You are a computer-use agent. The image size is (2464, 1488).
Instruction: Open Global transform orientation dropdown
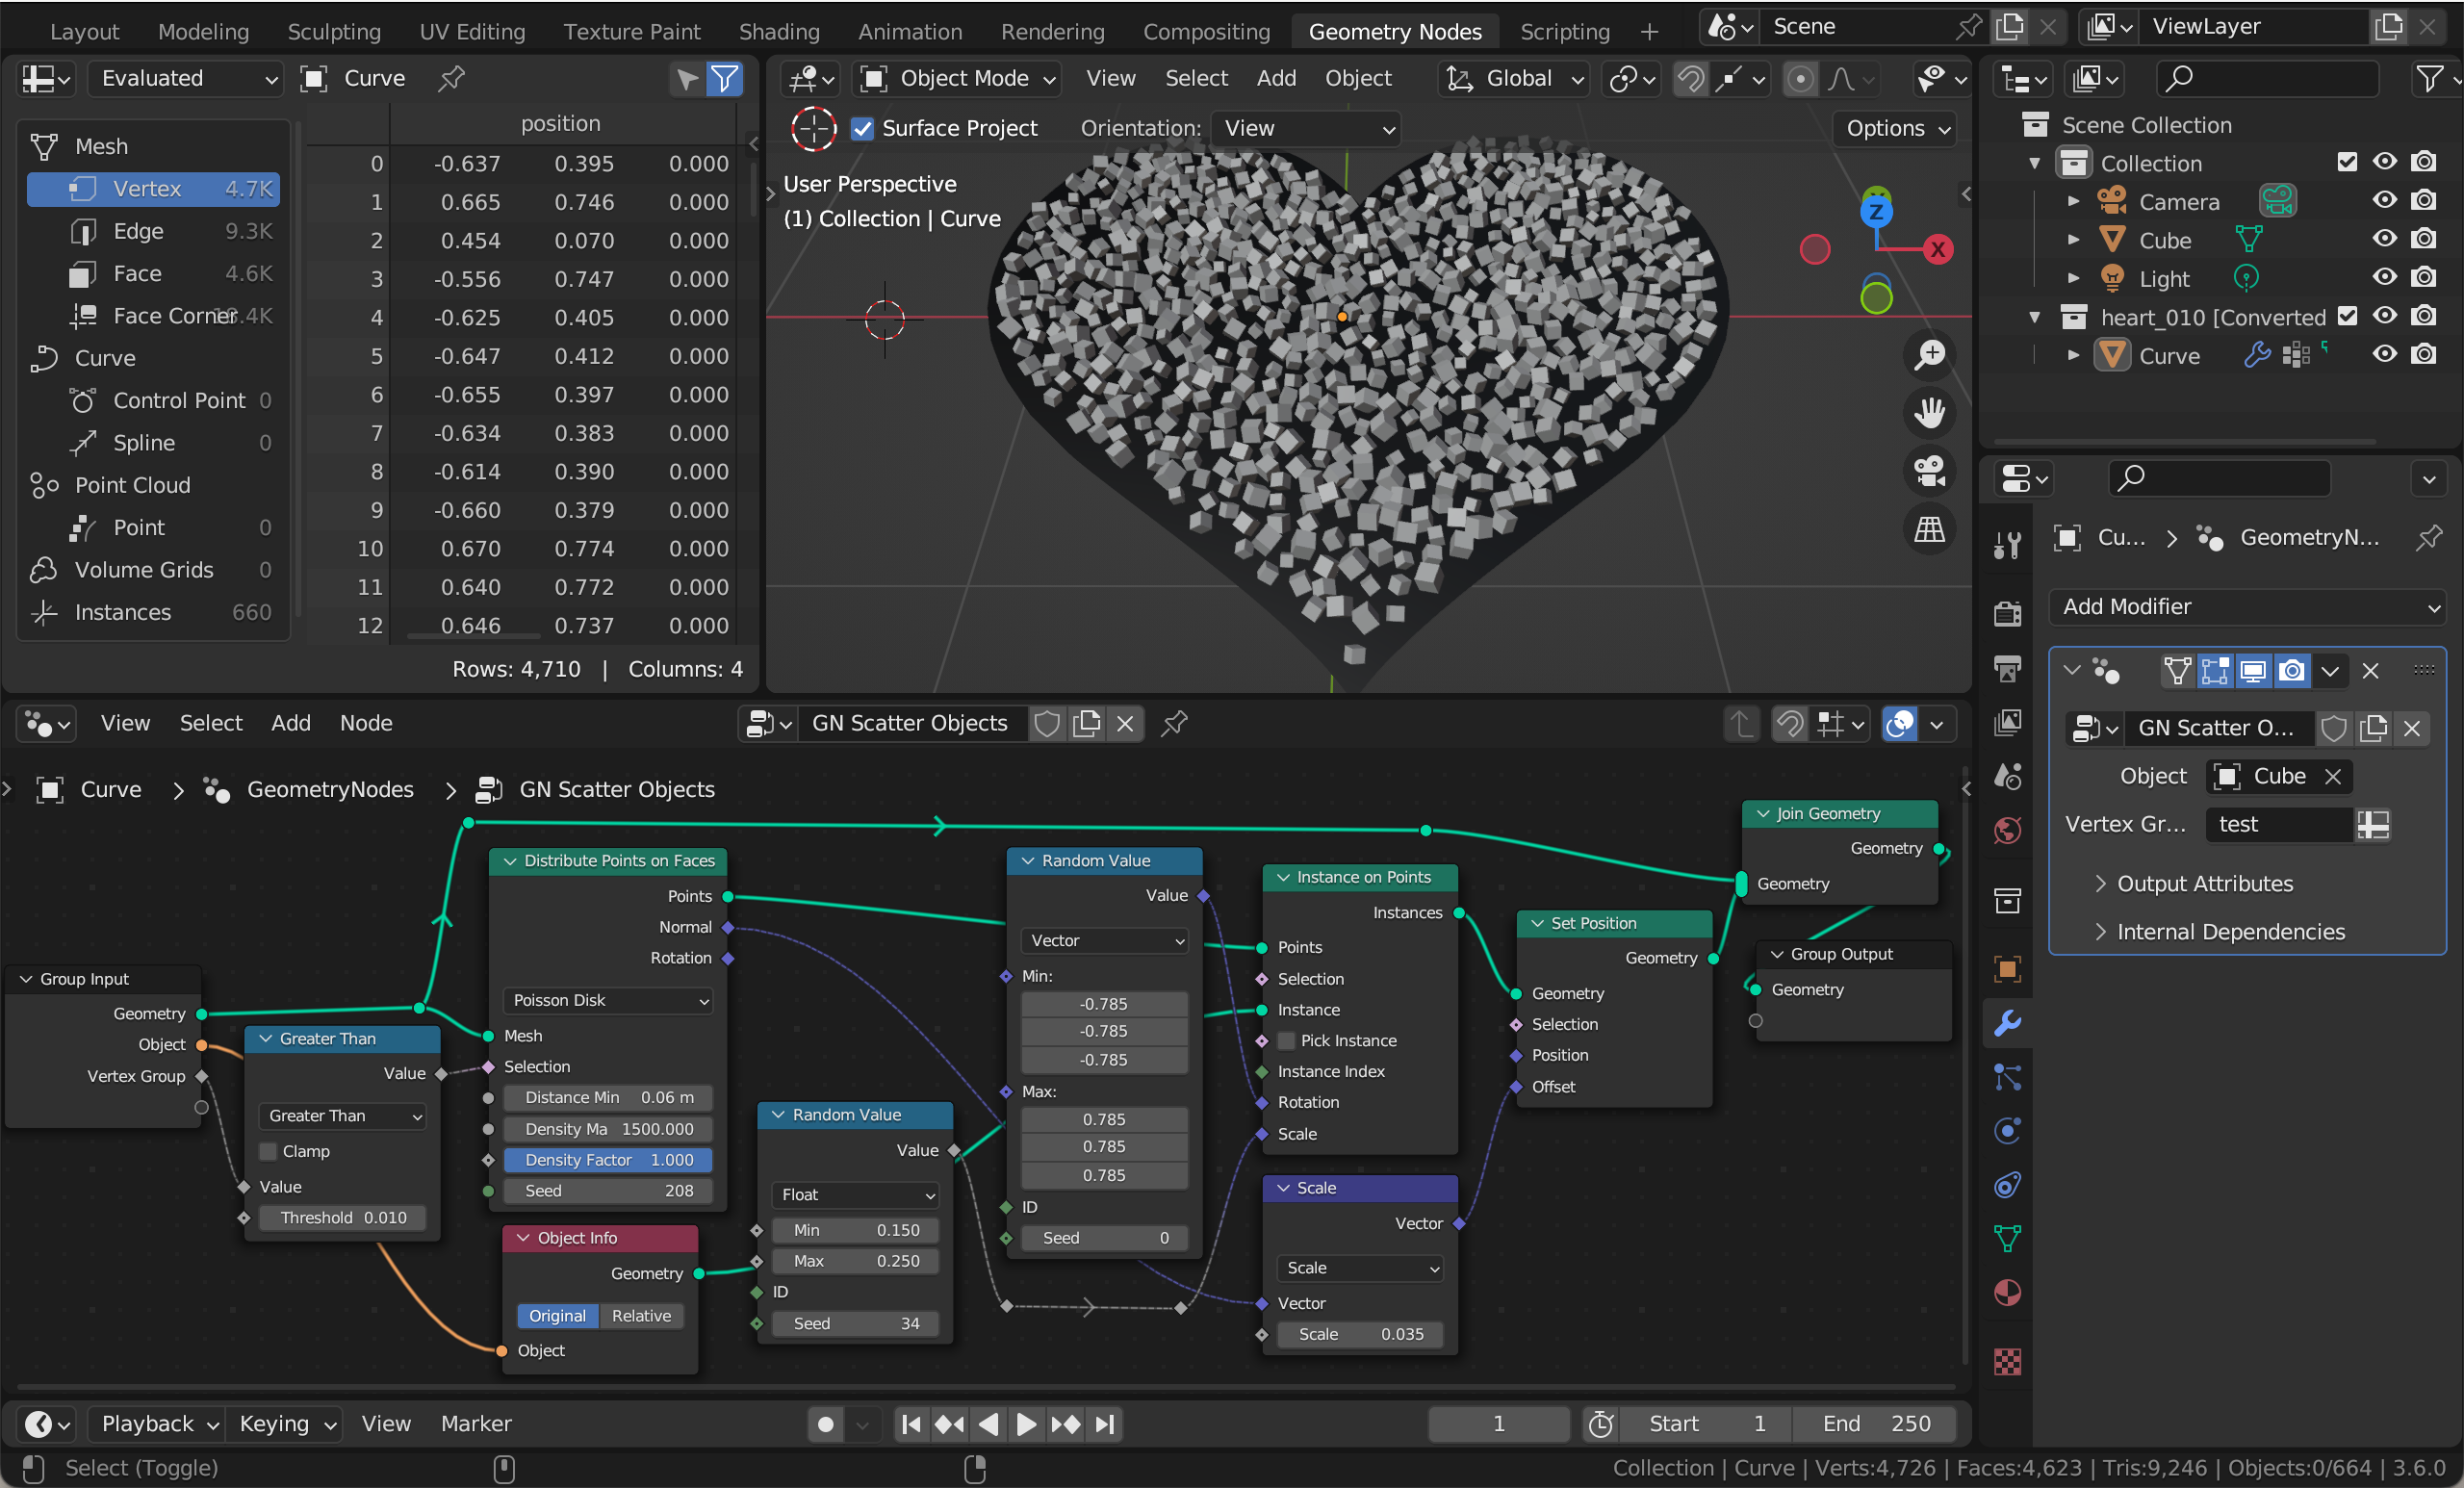click(1514, 78)
